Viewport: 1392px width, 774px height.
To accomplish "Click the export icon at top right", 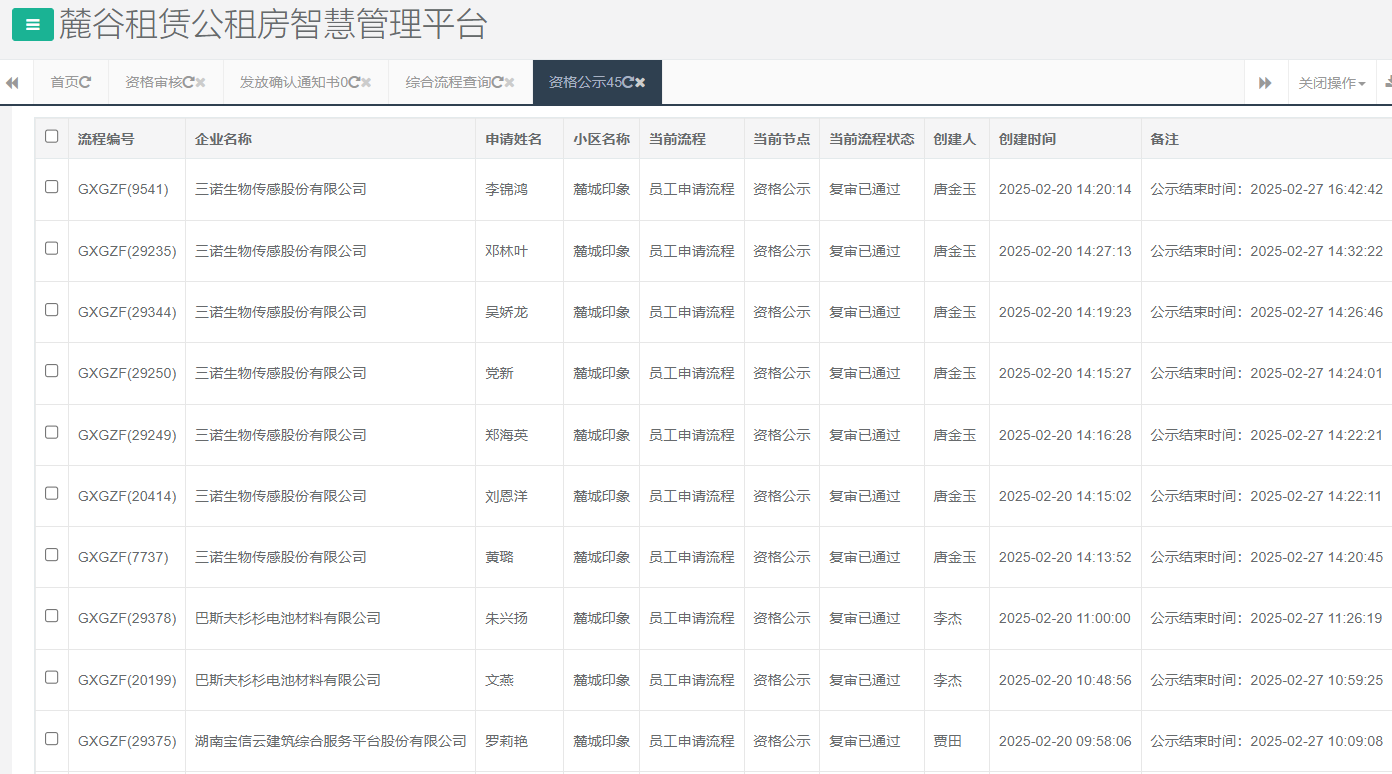I will point(1388,83).
